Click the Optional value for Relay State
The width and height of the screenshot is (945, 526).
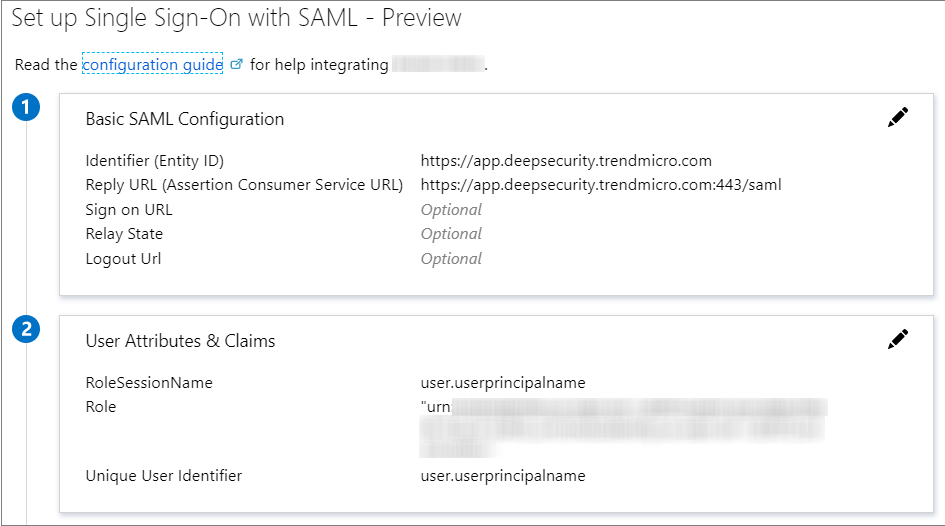(x=451, y=234)
